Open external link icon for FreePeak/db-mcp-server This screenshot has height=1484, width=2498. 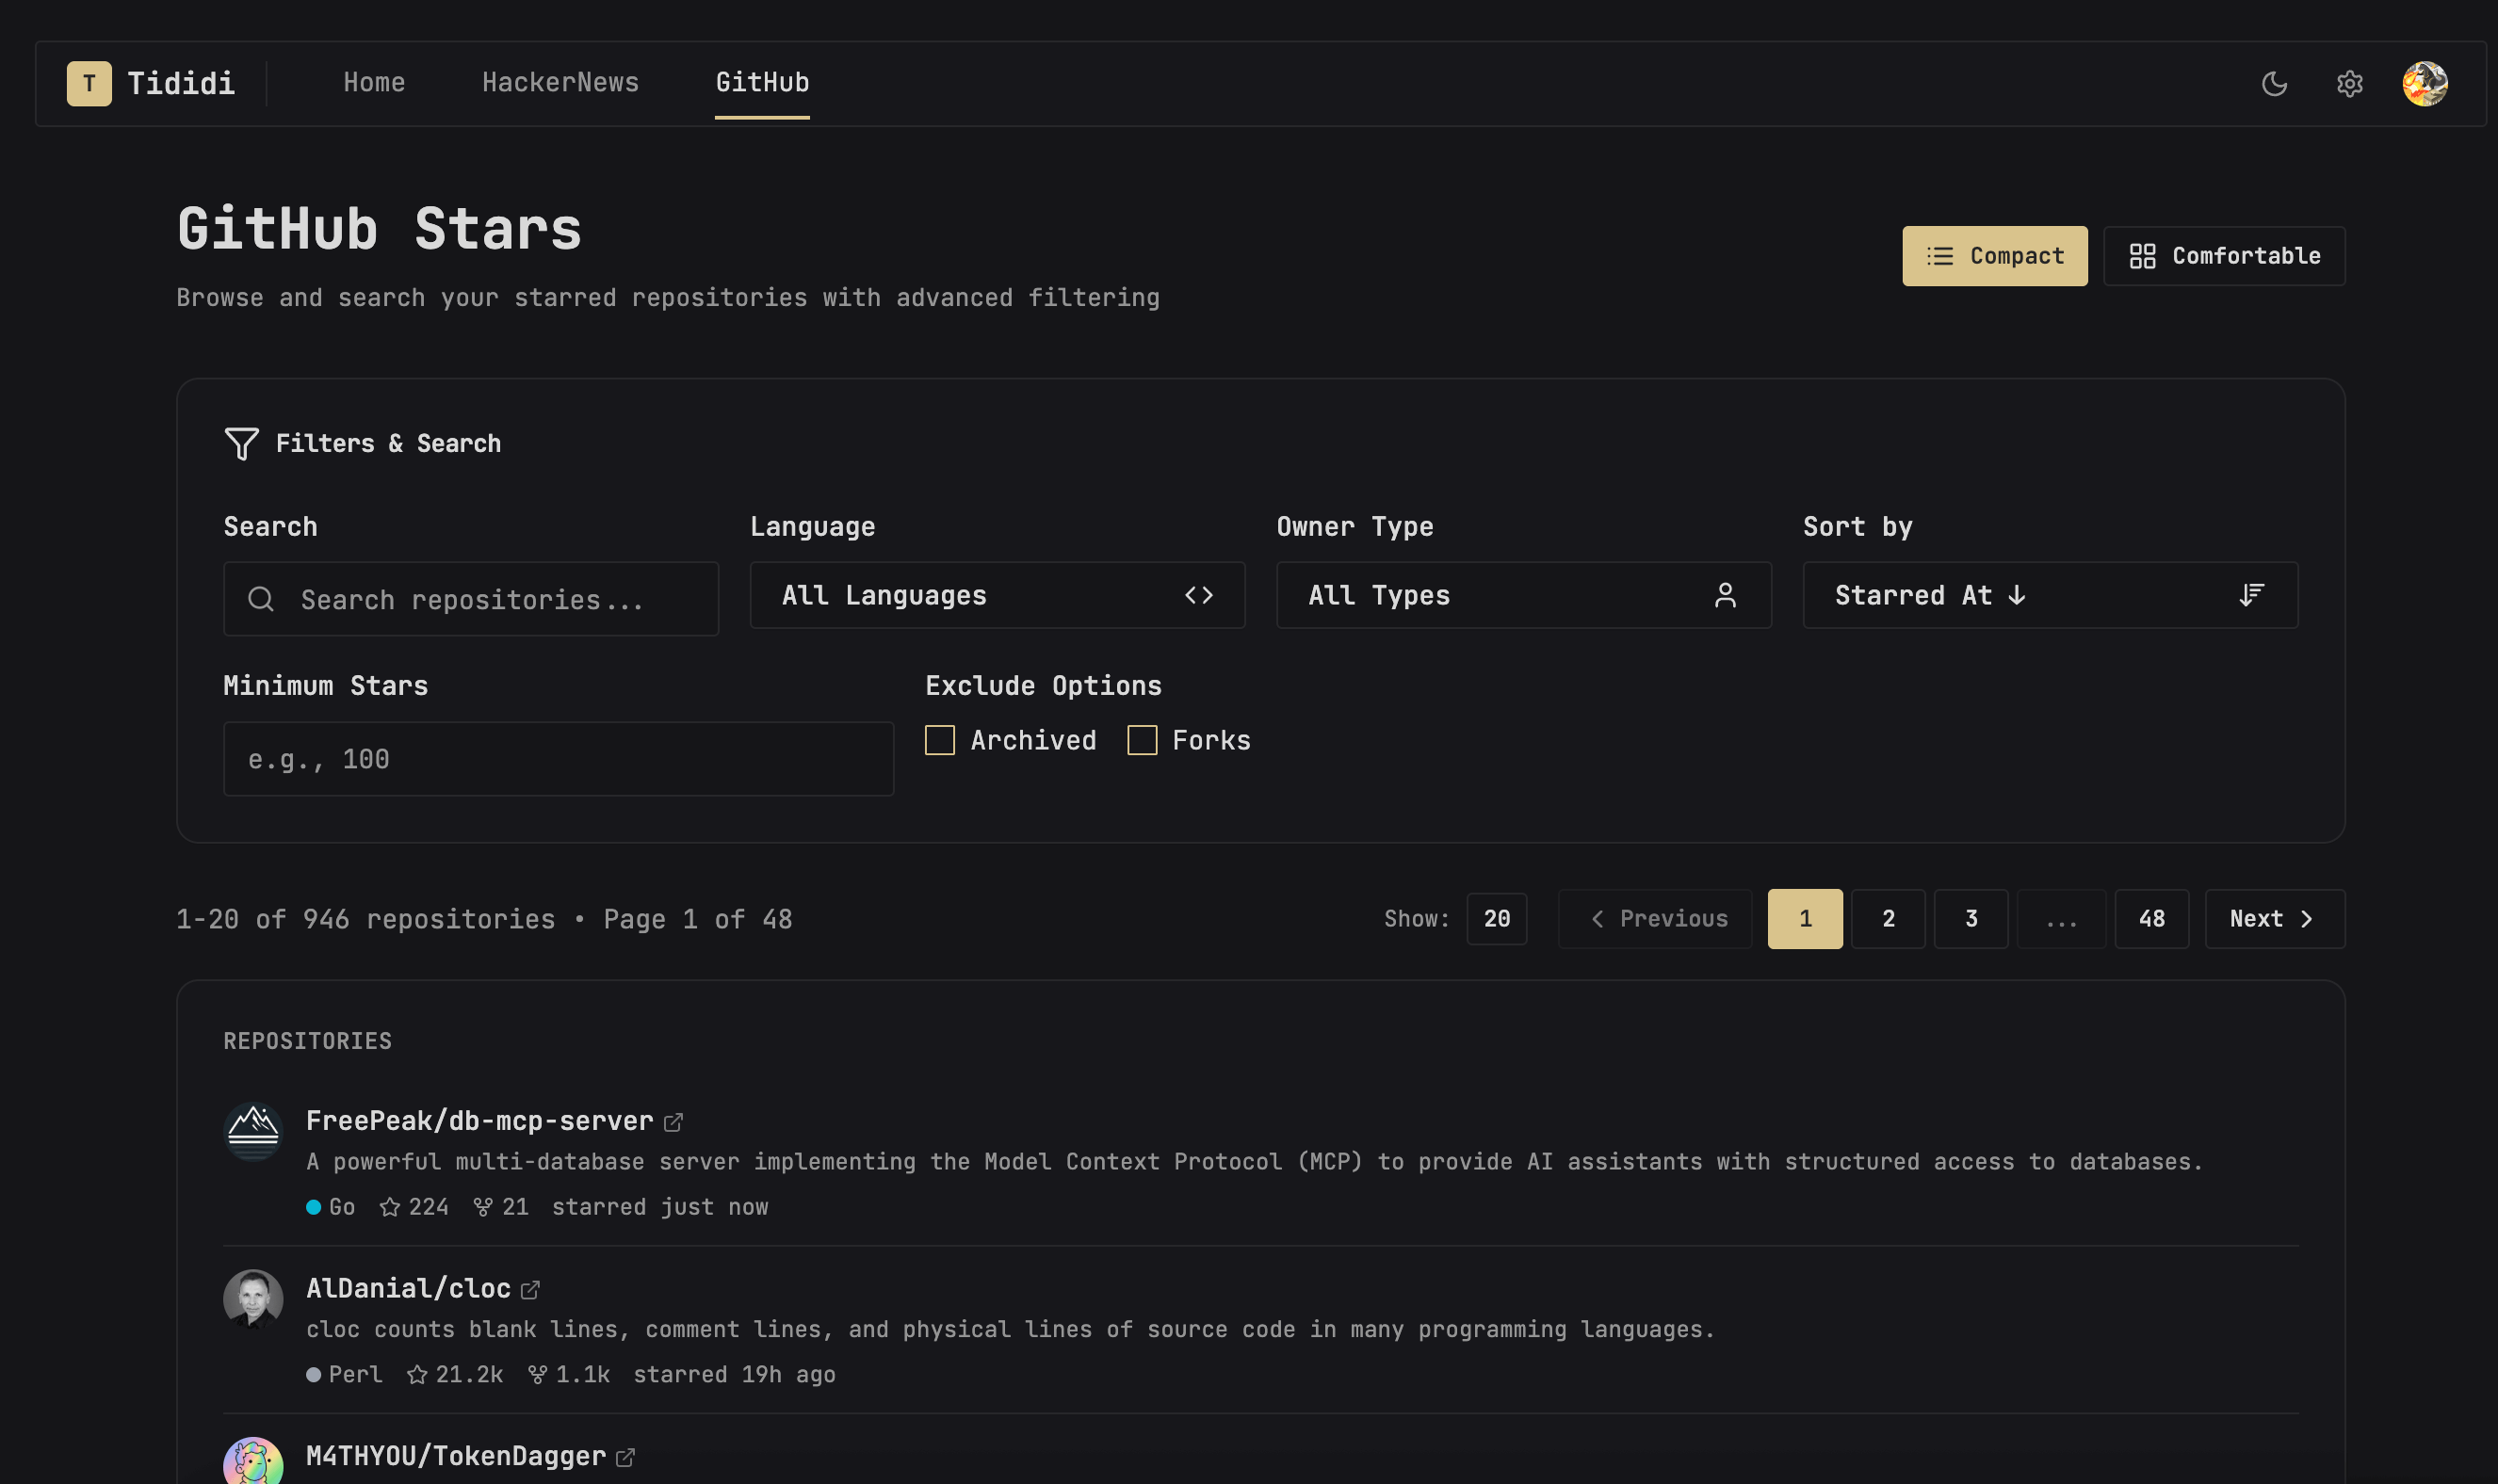(673, 1122)
